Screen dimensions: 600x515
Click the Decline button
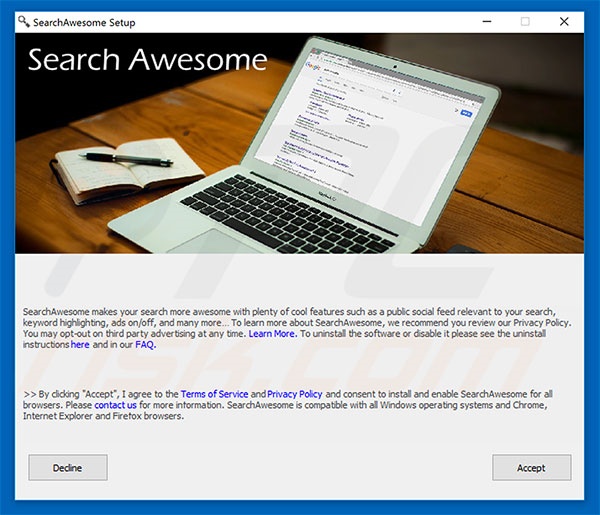[x=68, y=467]
